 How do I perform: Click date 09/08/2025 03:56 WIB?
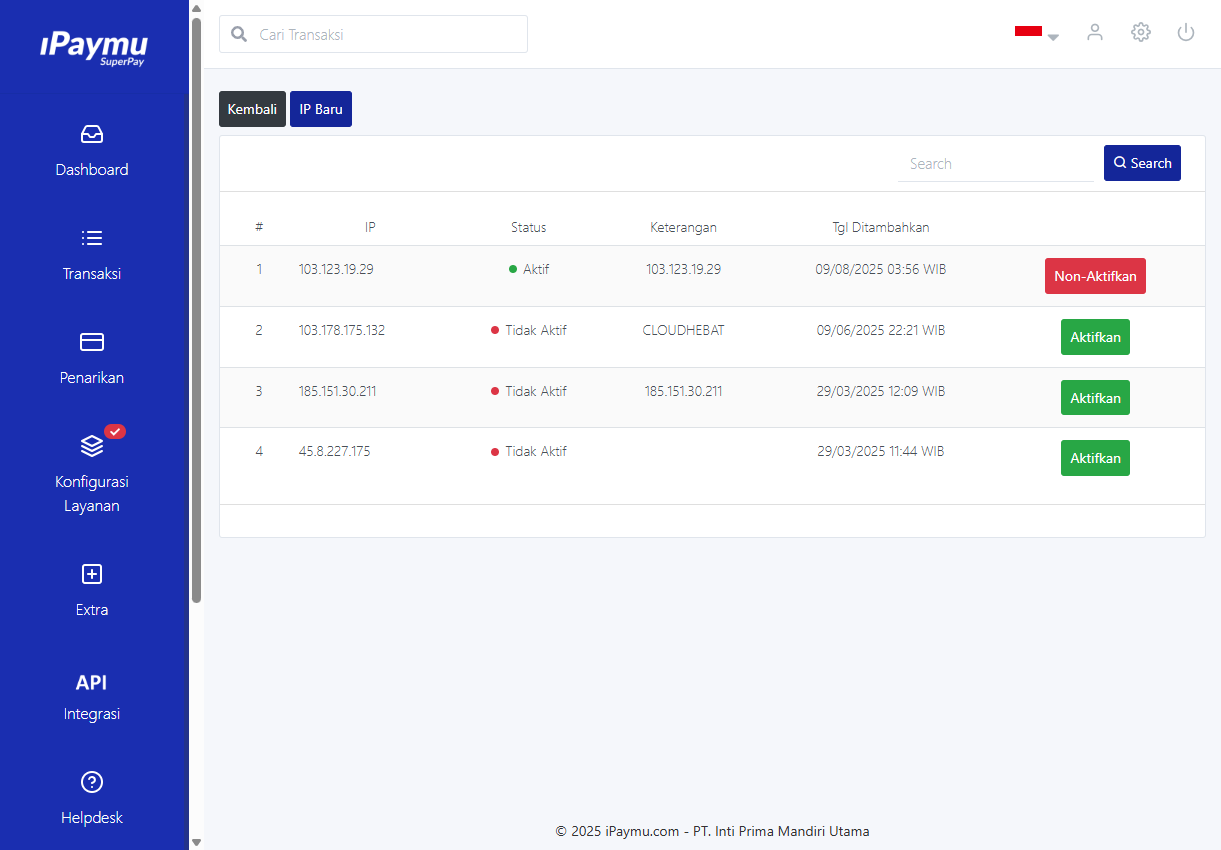[881, 269]
